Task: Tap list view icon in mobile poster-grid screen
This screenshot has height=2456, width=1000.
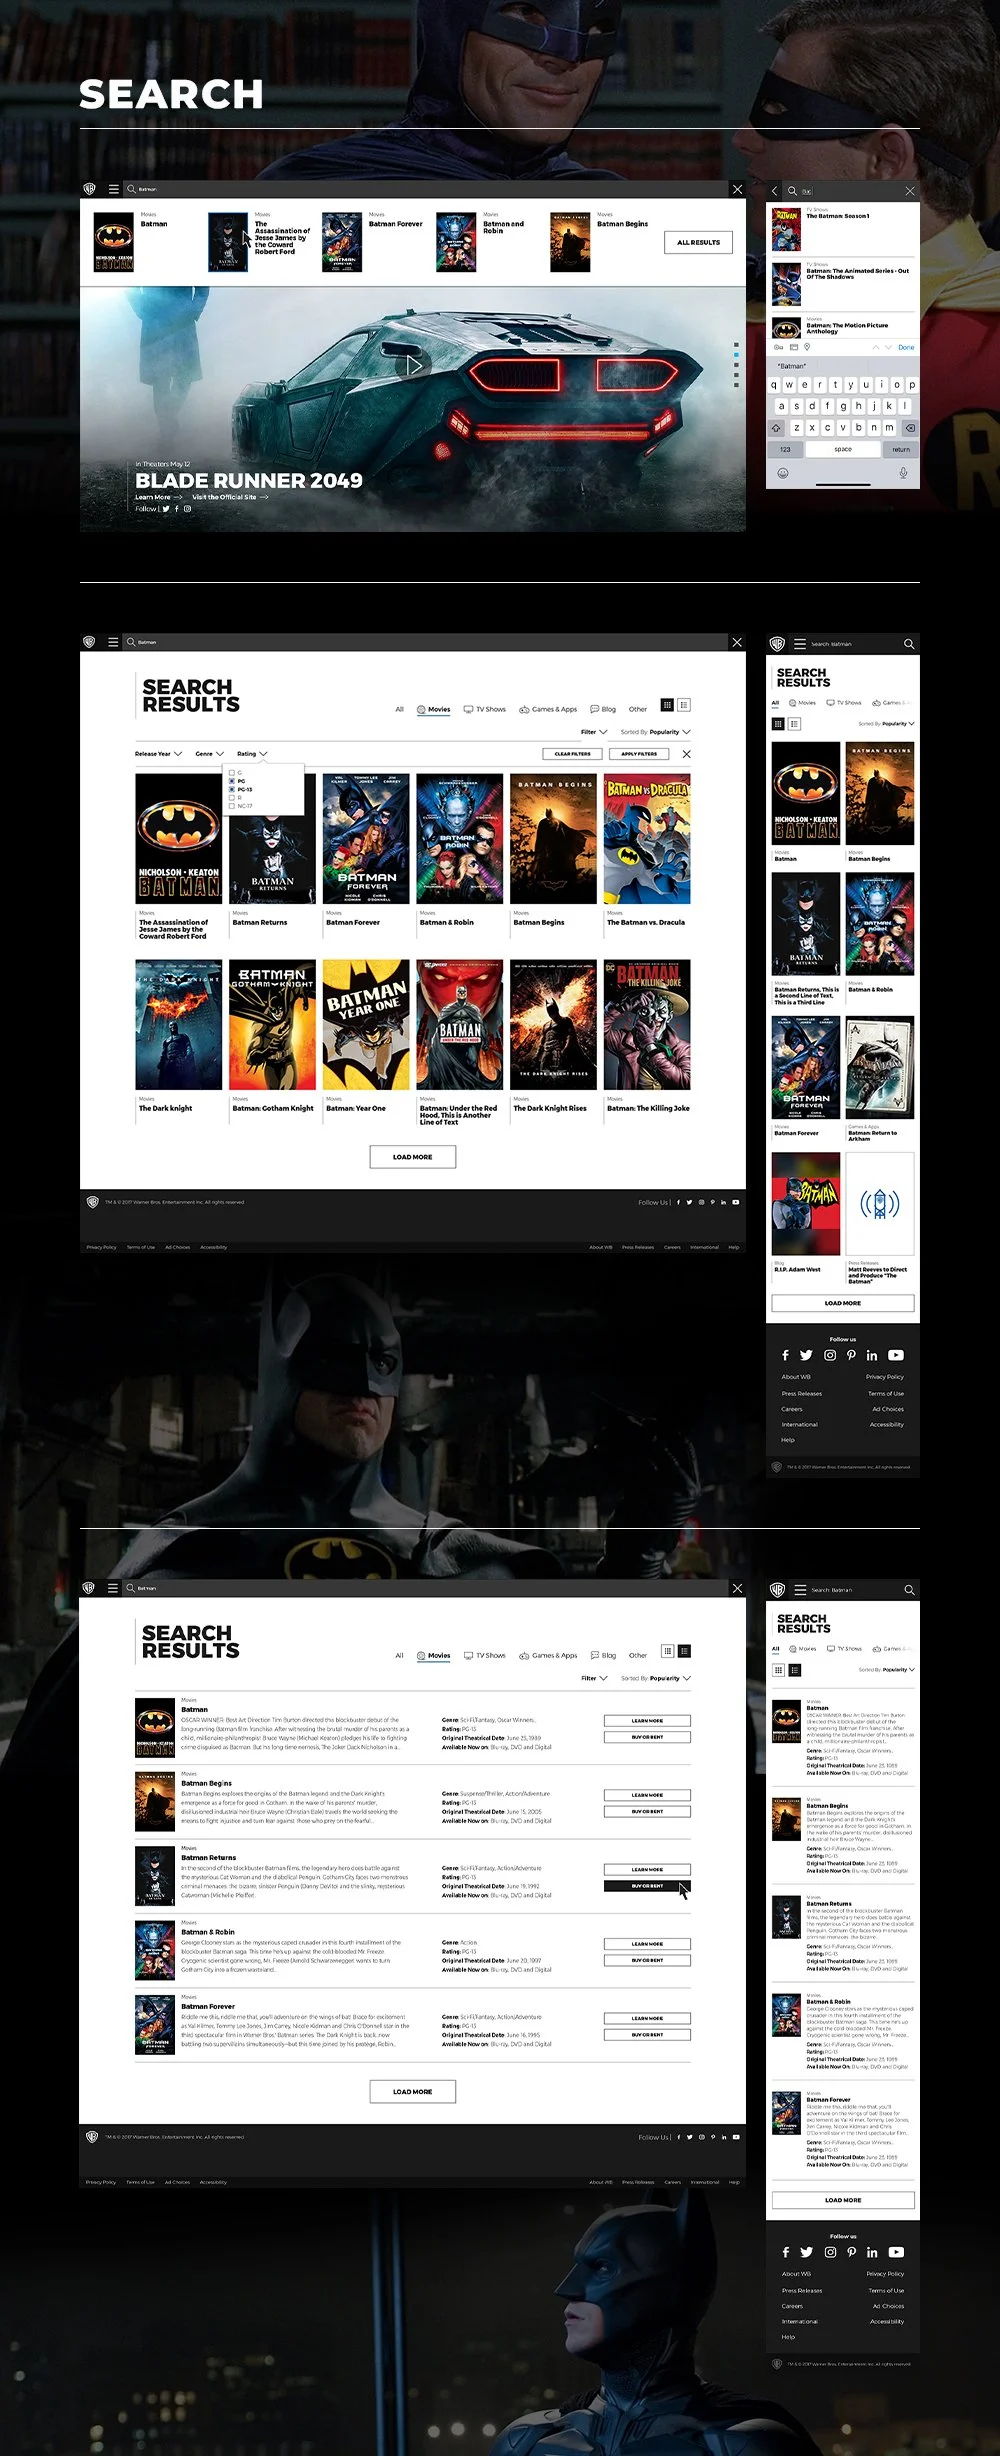Action: point(794,723)
